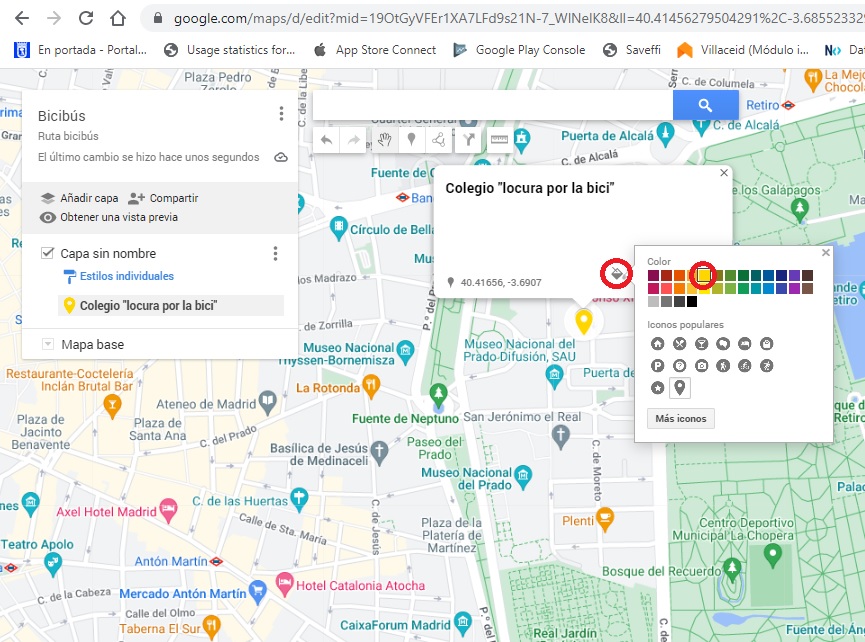Click the map search input field
The width and height of the screenshot is (865, 642).
[492, 105]
